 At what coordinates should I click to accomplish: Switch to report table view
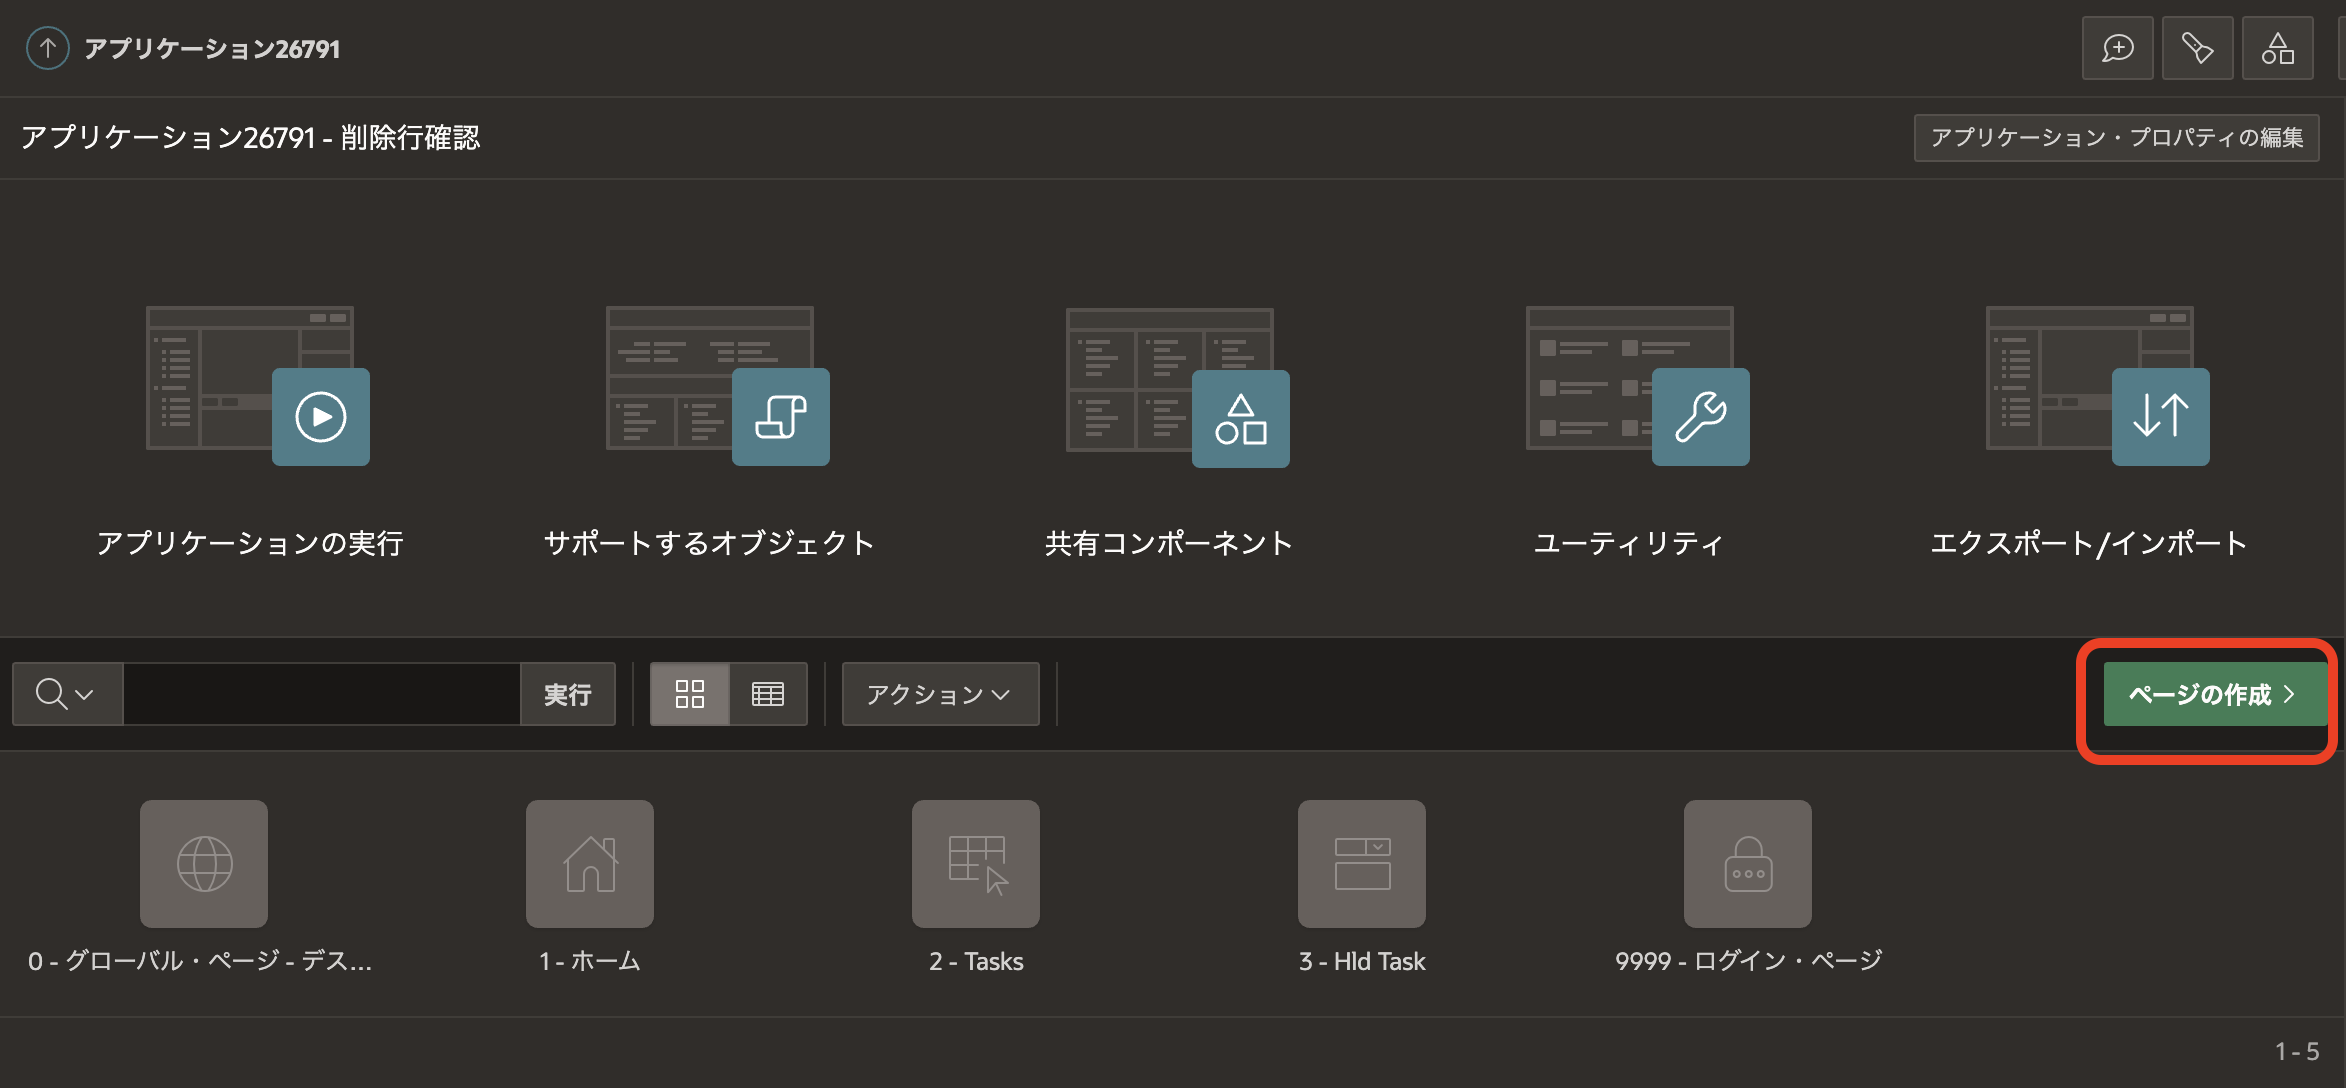(x=768, y=694)
